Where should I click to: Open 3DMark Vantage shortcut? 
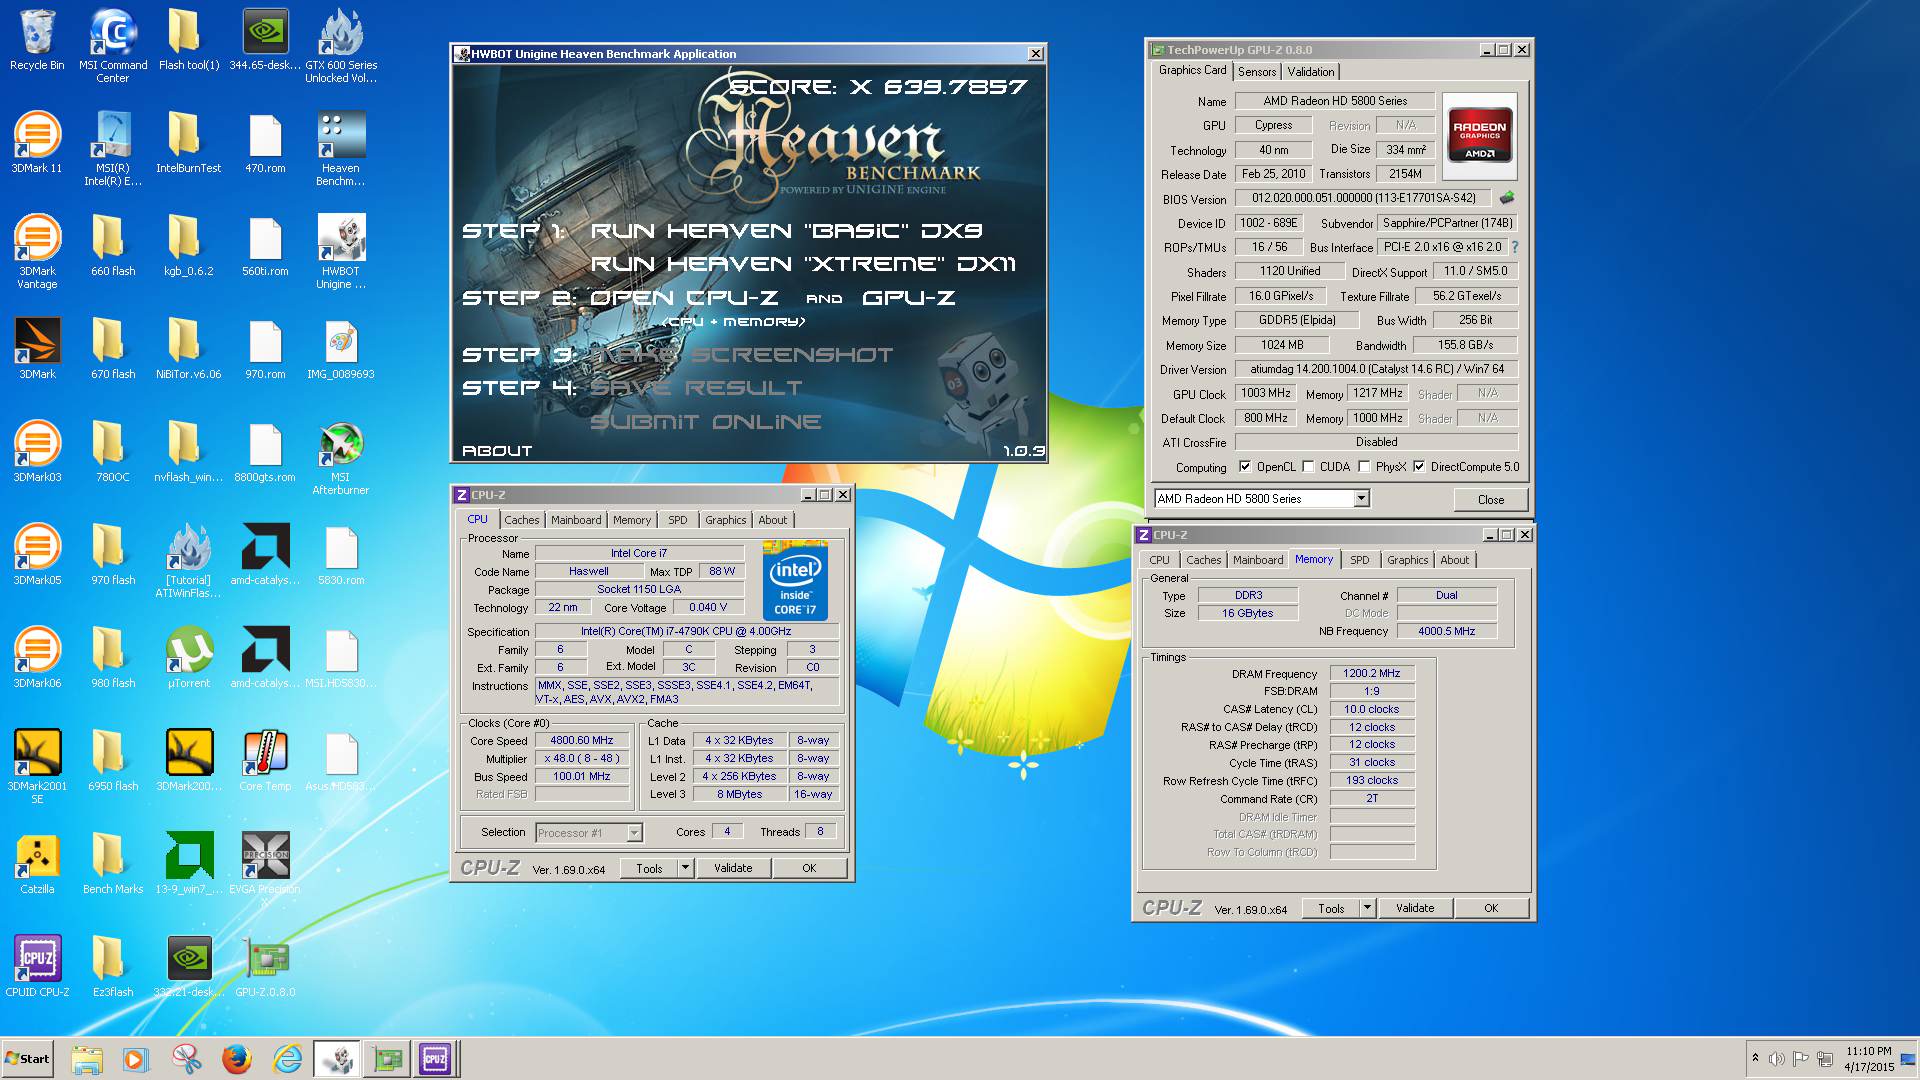(37, 252)
